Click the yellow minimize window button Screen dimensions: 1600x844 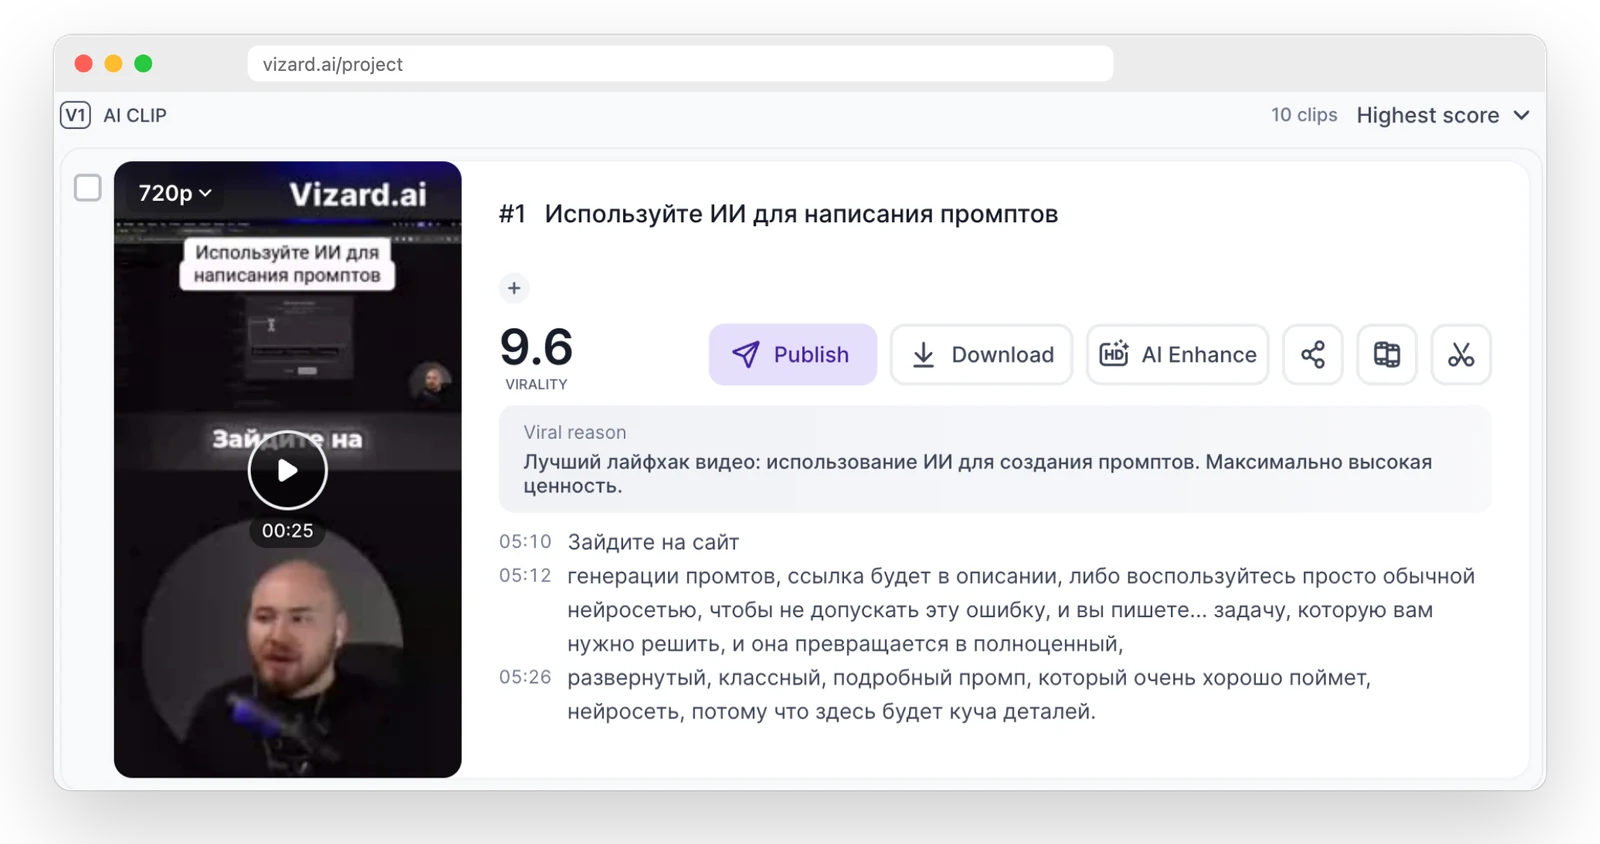(114, 64)
